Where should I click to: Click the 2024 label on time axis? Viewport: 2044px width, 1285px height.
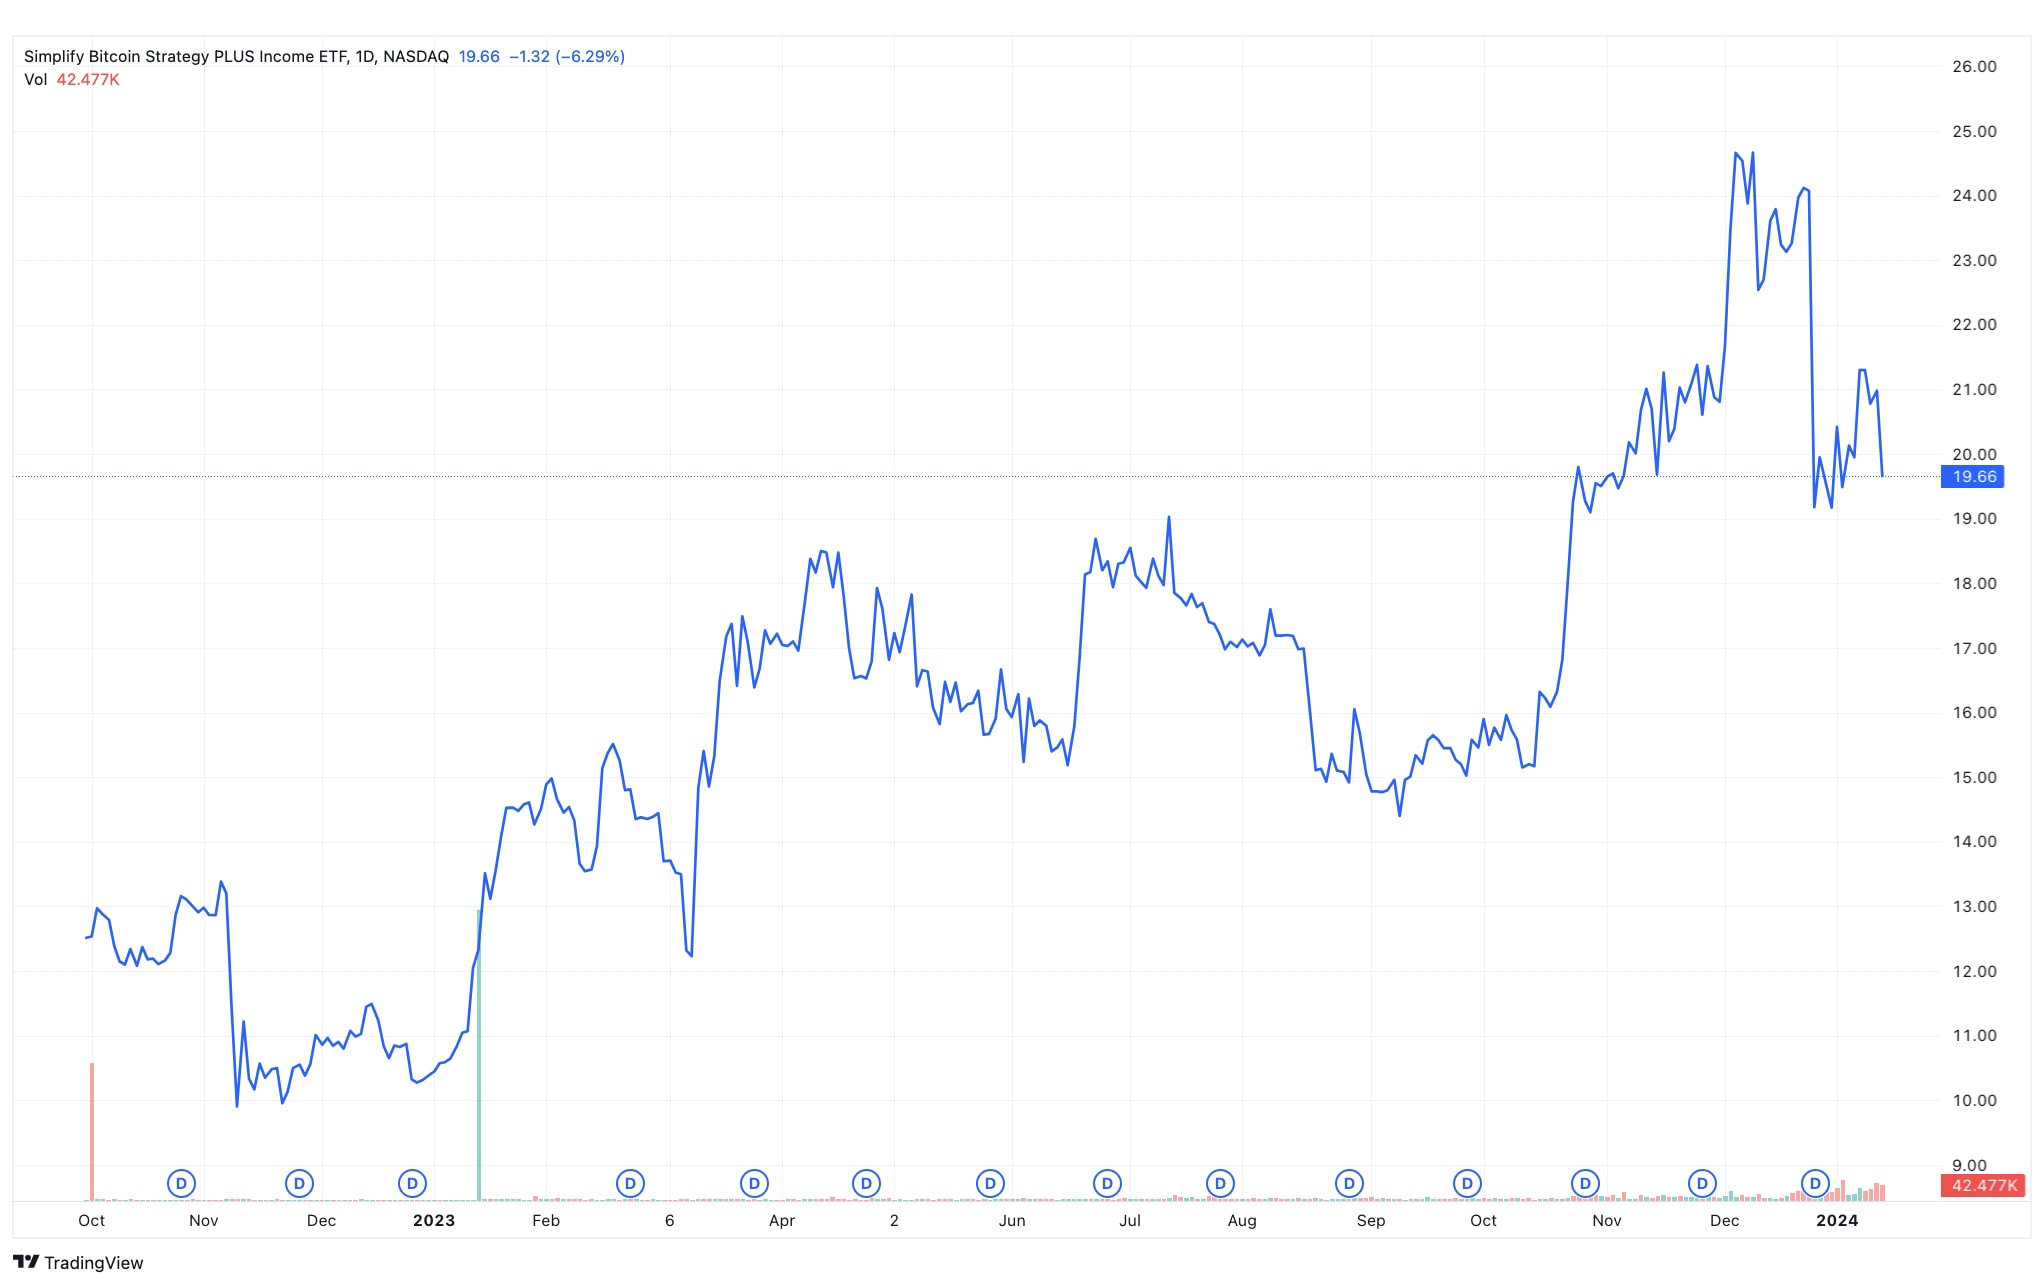point(1837,1221)
